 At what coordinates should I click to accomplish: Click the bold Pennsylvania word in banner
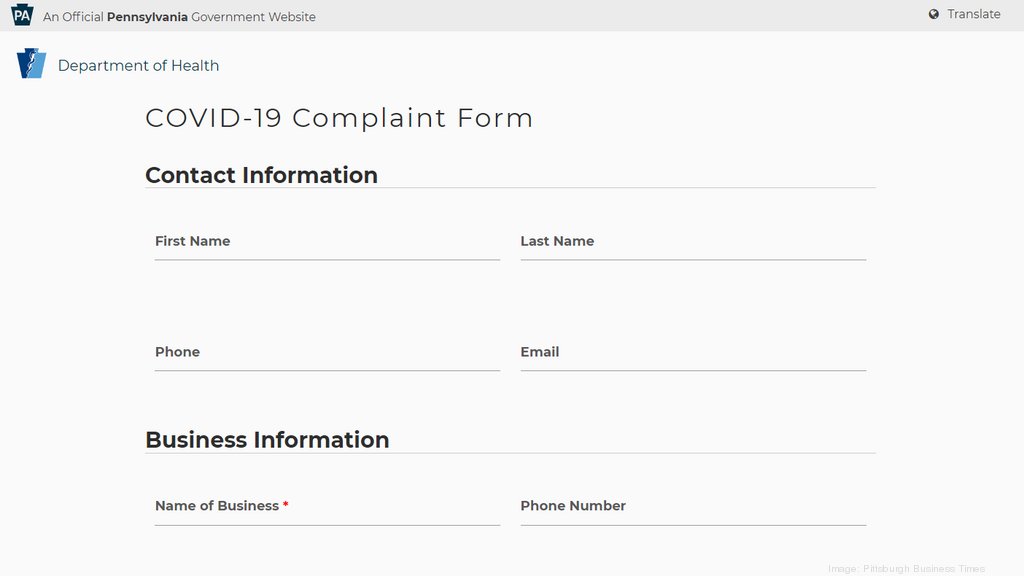[147, 17]
